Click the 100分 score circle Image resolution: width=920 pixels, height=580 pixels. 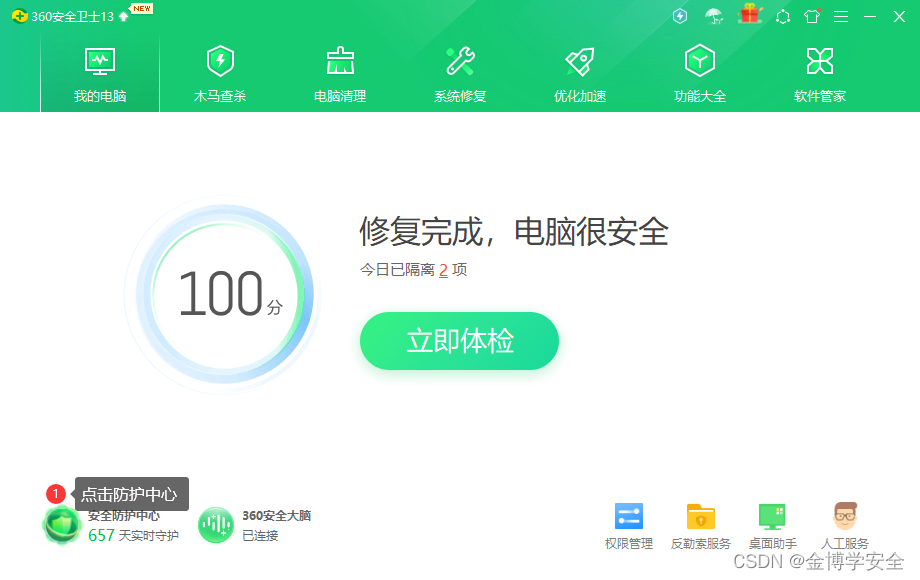click(x=224, y=294)
